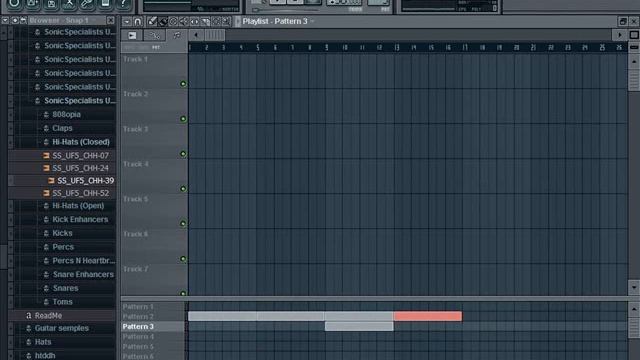The height and width of the screenshot is (360, 640).
Task: Click the last tool icon before Playlist title
Action: click(x=226, y=21)
